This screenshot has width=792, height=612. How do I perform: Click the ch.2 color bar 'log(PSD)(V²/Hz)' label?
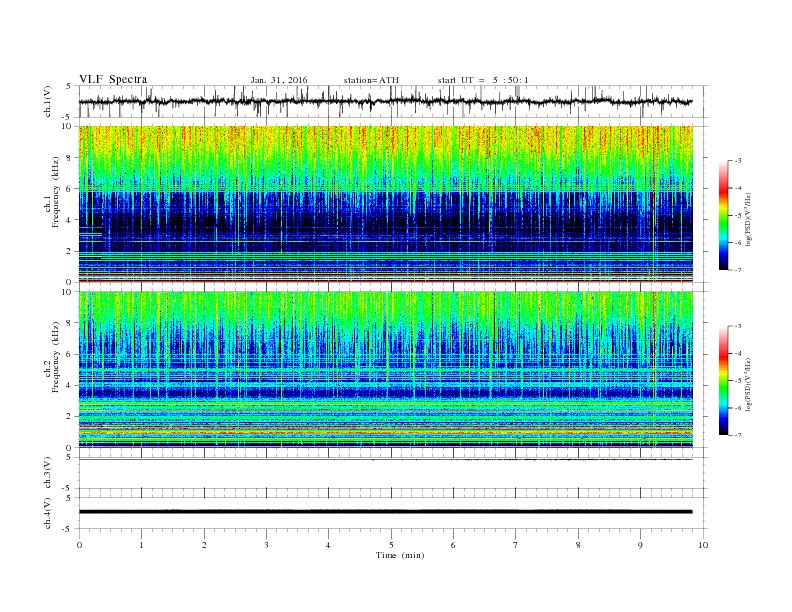pyautogui.click(x=748, y=384)
